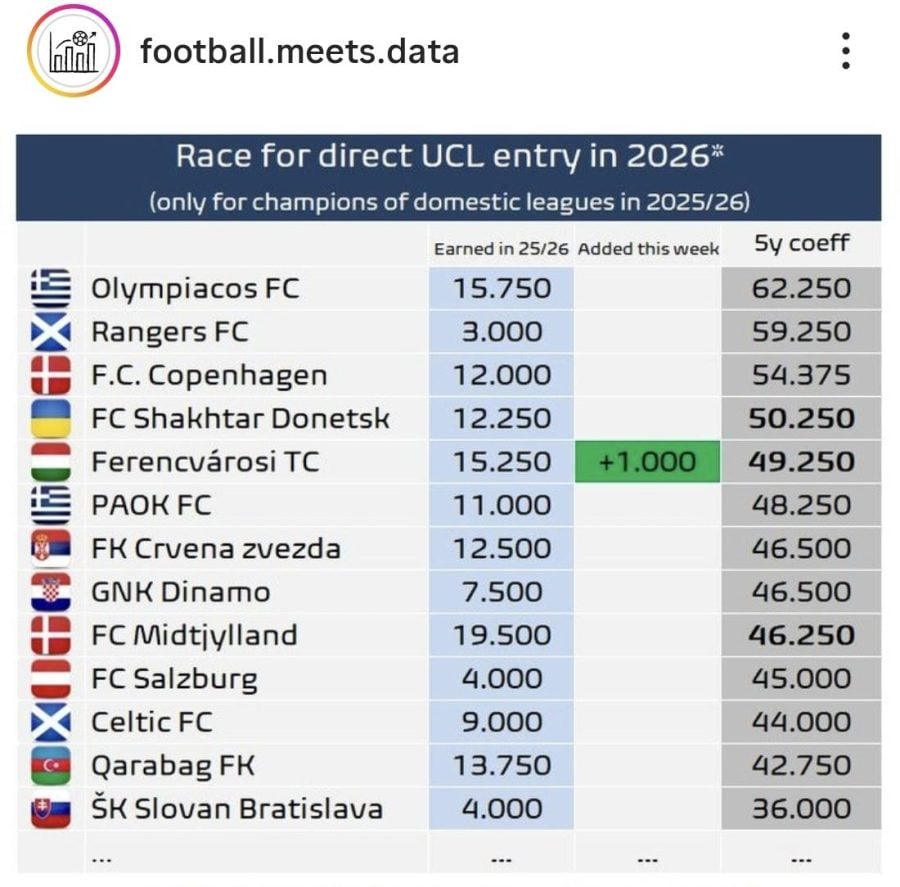Screen dimensions: 900x887
Task: Click the football.meets.data username
Action: coord(299,51)
